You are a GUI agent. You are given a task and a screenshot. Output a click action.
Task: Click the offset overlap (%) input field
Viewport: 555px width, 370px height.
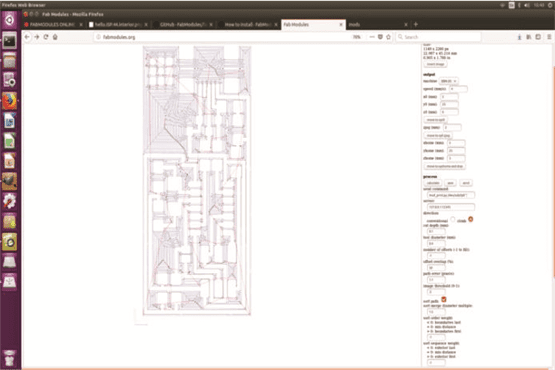tap(436, 268)
